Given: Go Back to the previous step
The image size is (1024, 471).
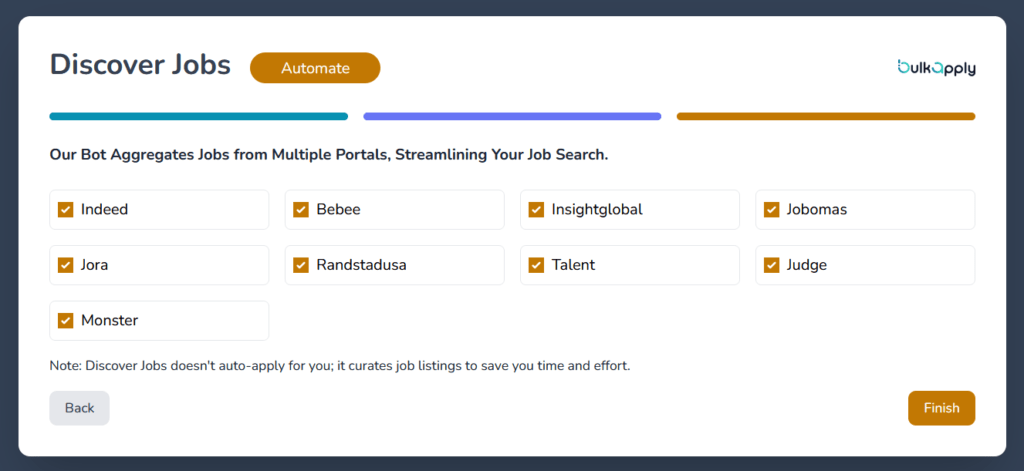Looking at the screenshot, I should 79,408.
